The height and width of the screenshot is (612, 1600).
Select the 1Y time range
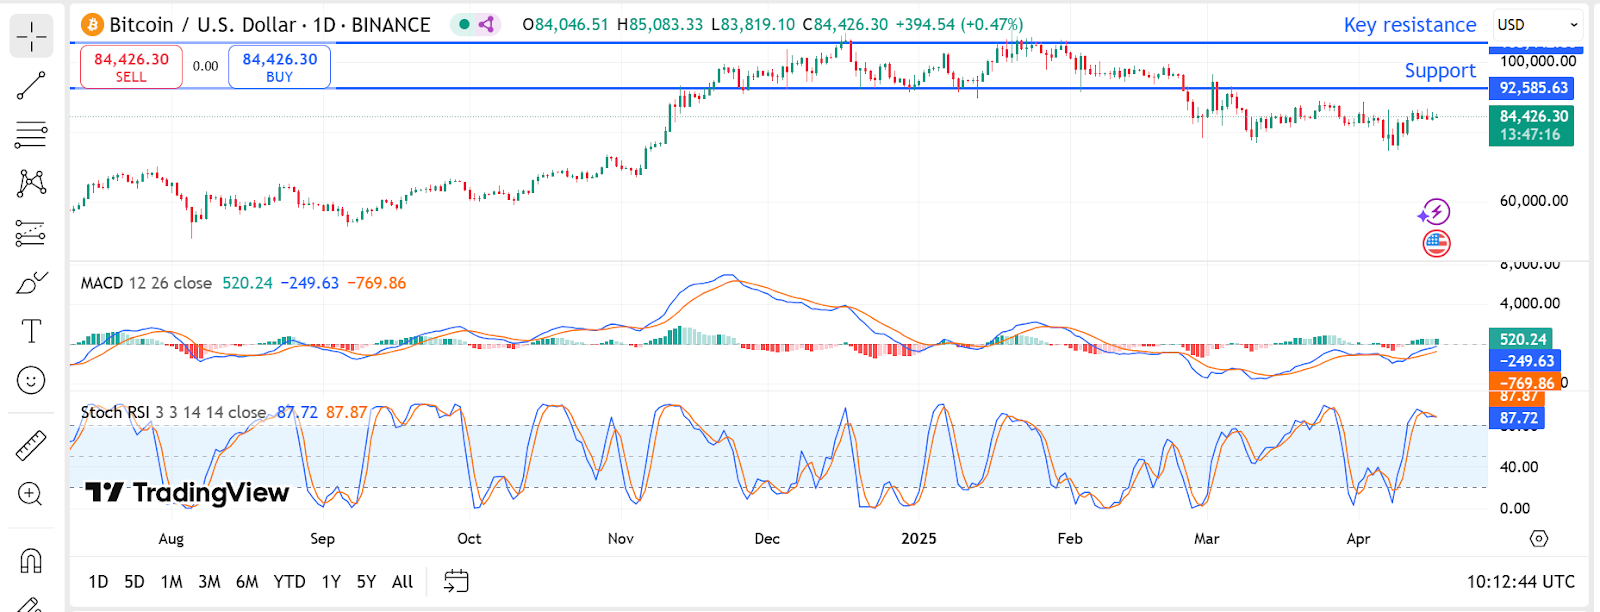[331, 582]
